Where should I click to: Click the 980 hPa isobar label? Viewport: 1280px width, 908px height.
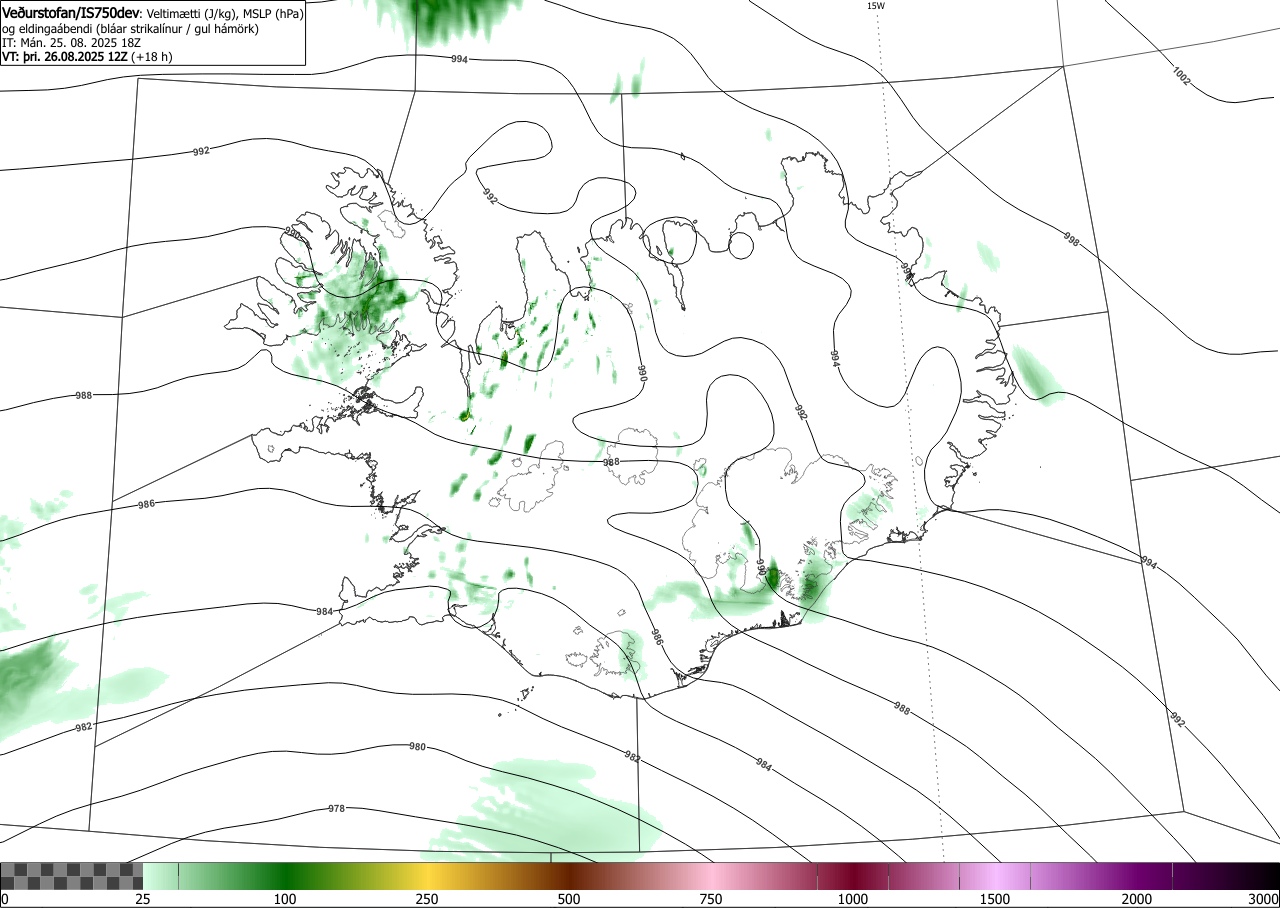417,747
